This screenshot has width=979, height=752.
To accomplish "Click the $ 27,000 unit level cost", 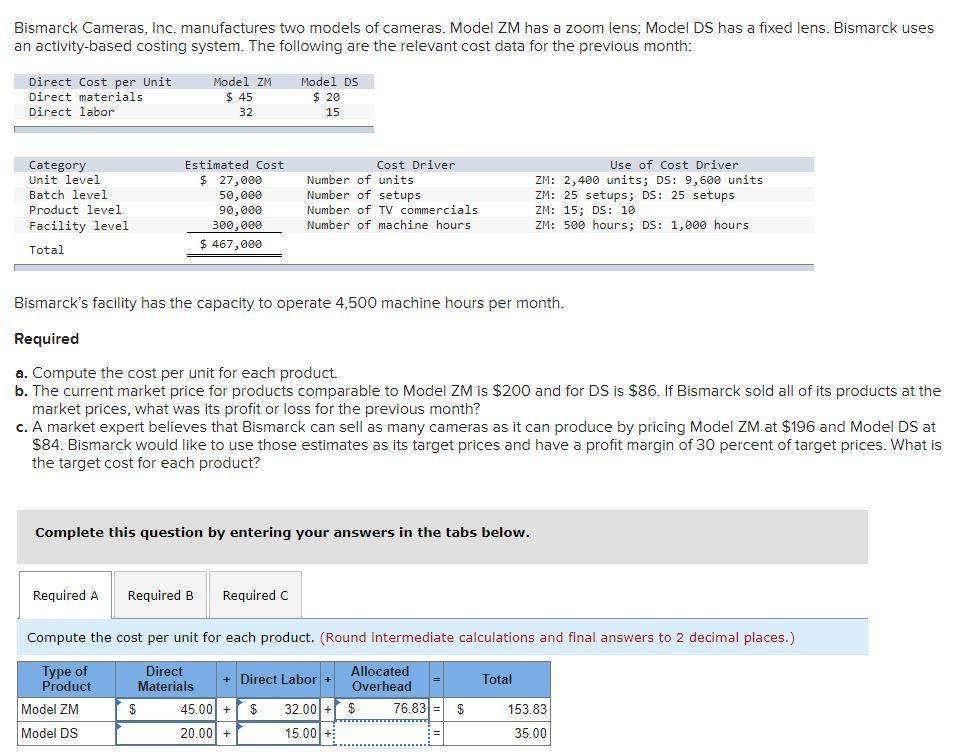I will pyautogui.click(x=231, y=180).
